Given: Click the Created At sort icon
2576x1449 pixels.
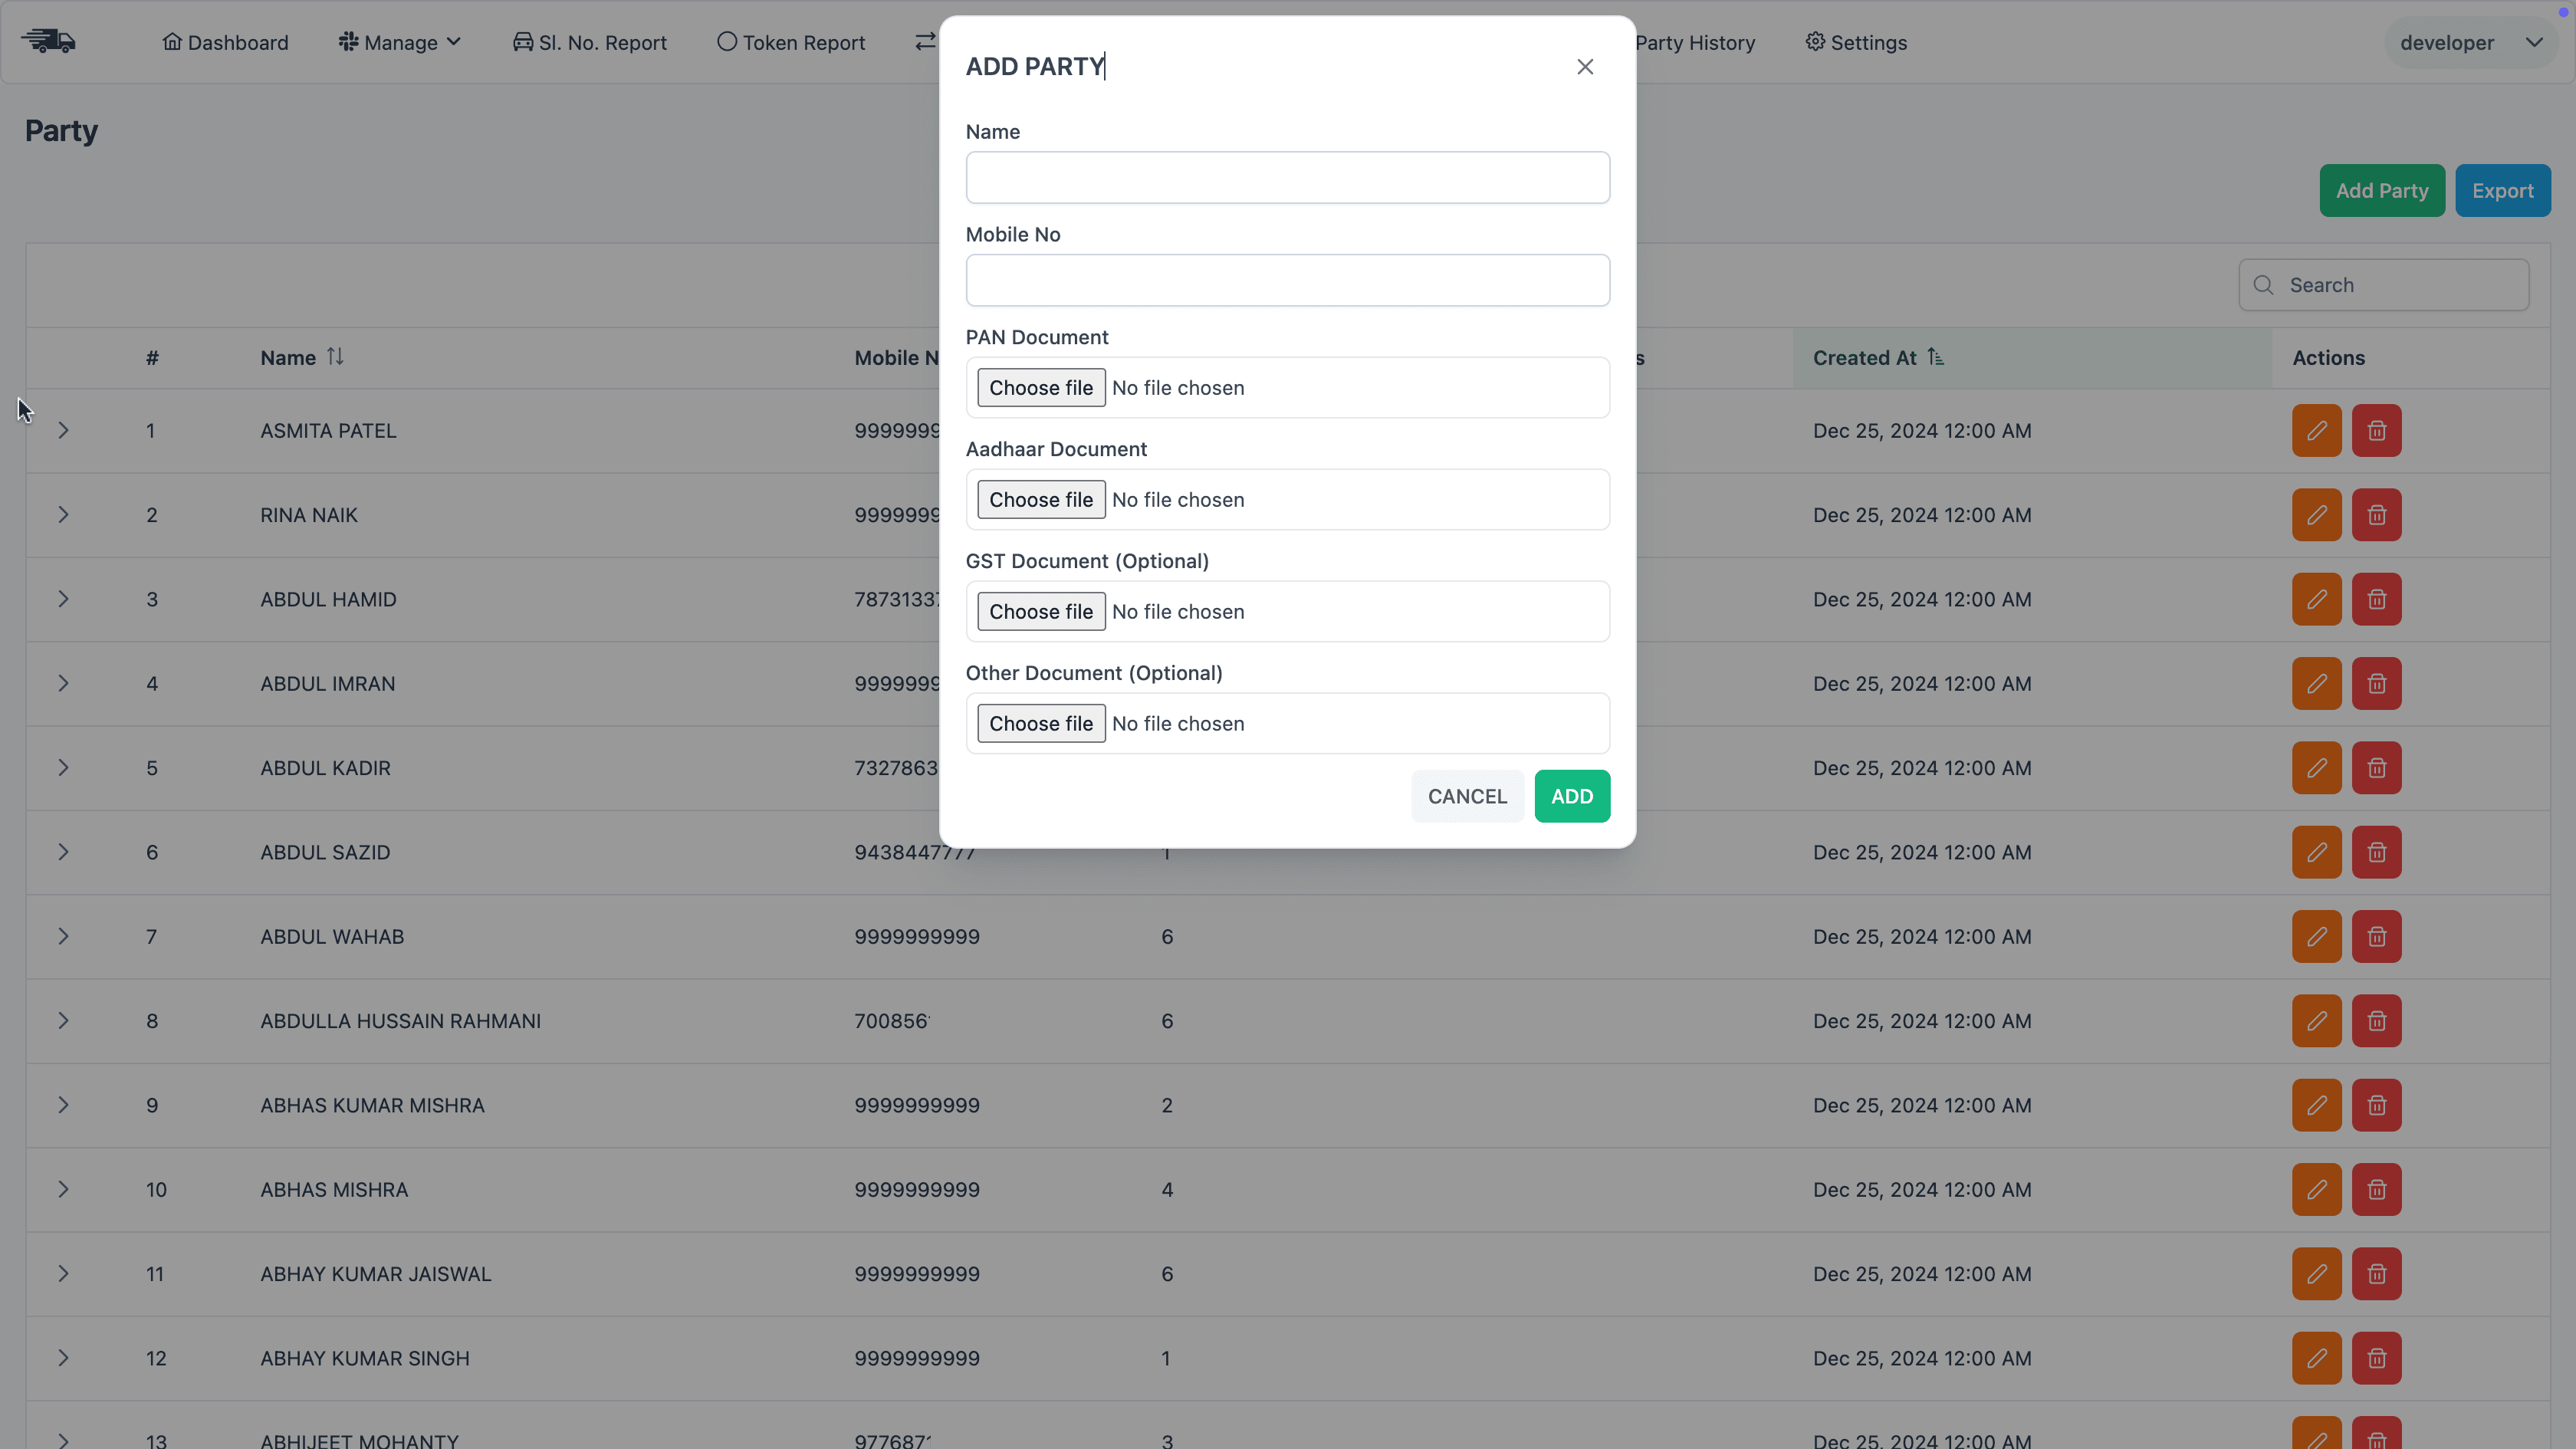Looking at the screenshot, I should pyautogui.click(x=1936, y=357).
